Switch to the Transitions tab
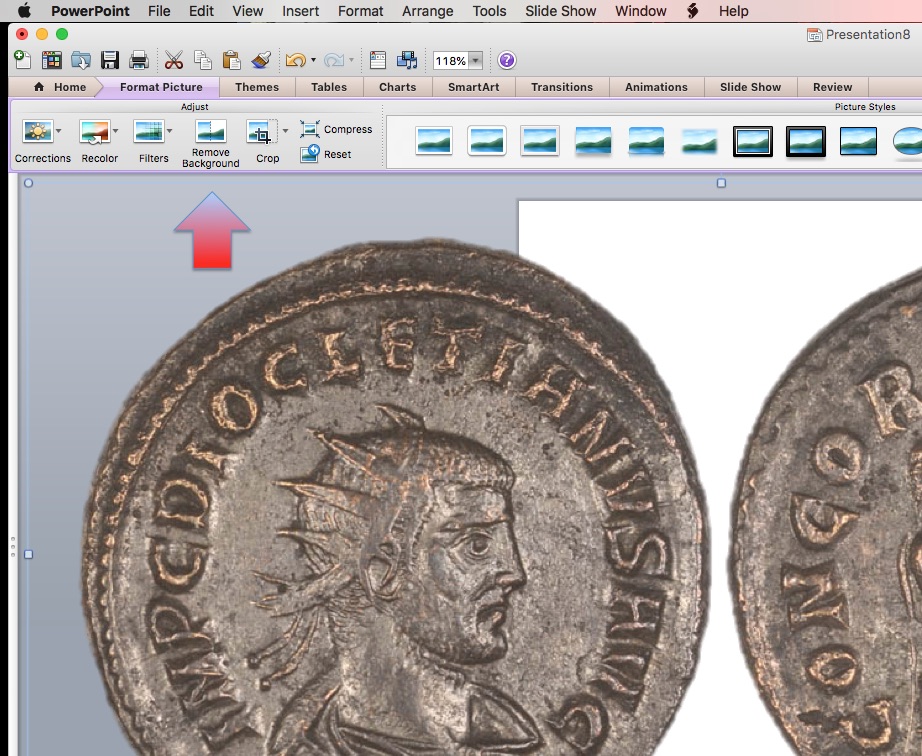922x756 pixels. (562, 87)
